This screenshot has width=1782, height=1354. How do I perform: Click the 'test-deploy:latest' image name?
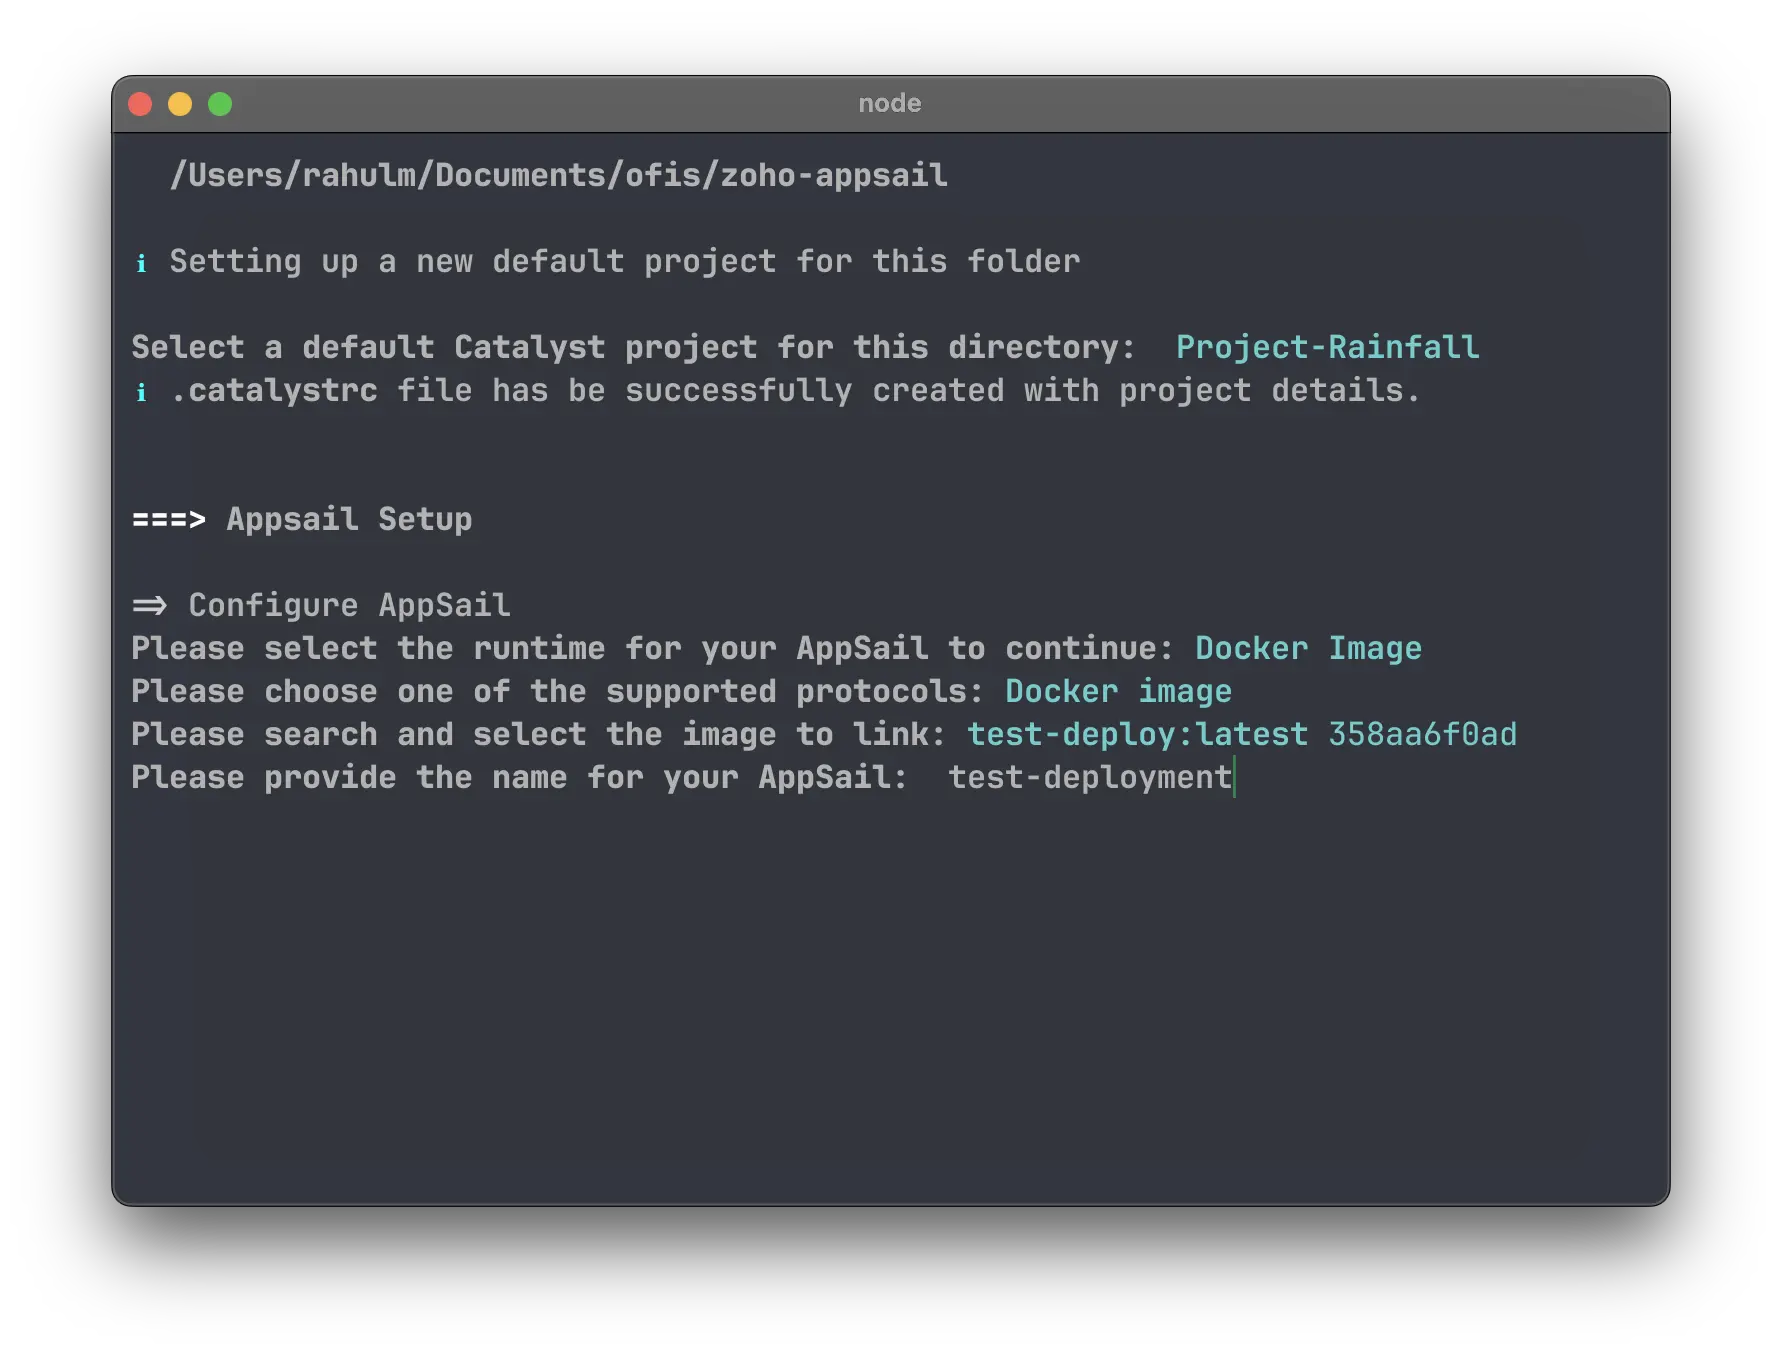[1136, 734]
